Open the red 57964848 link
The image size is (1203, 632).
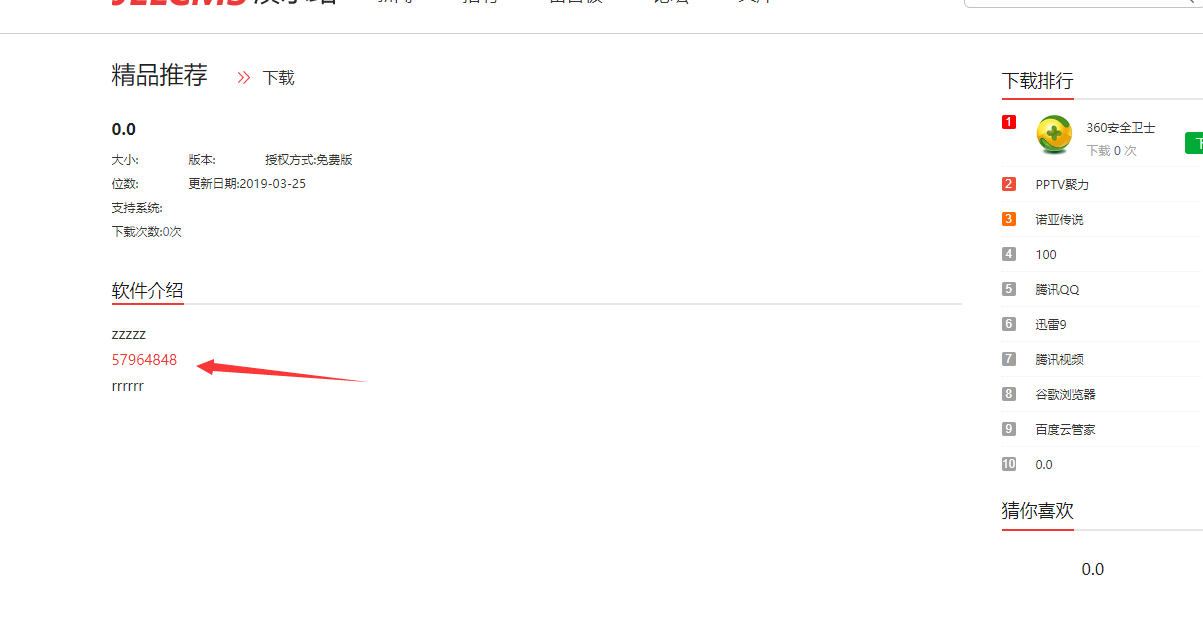[x=144, y=360]
